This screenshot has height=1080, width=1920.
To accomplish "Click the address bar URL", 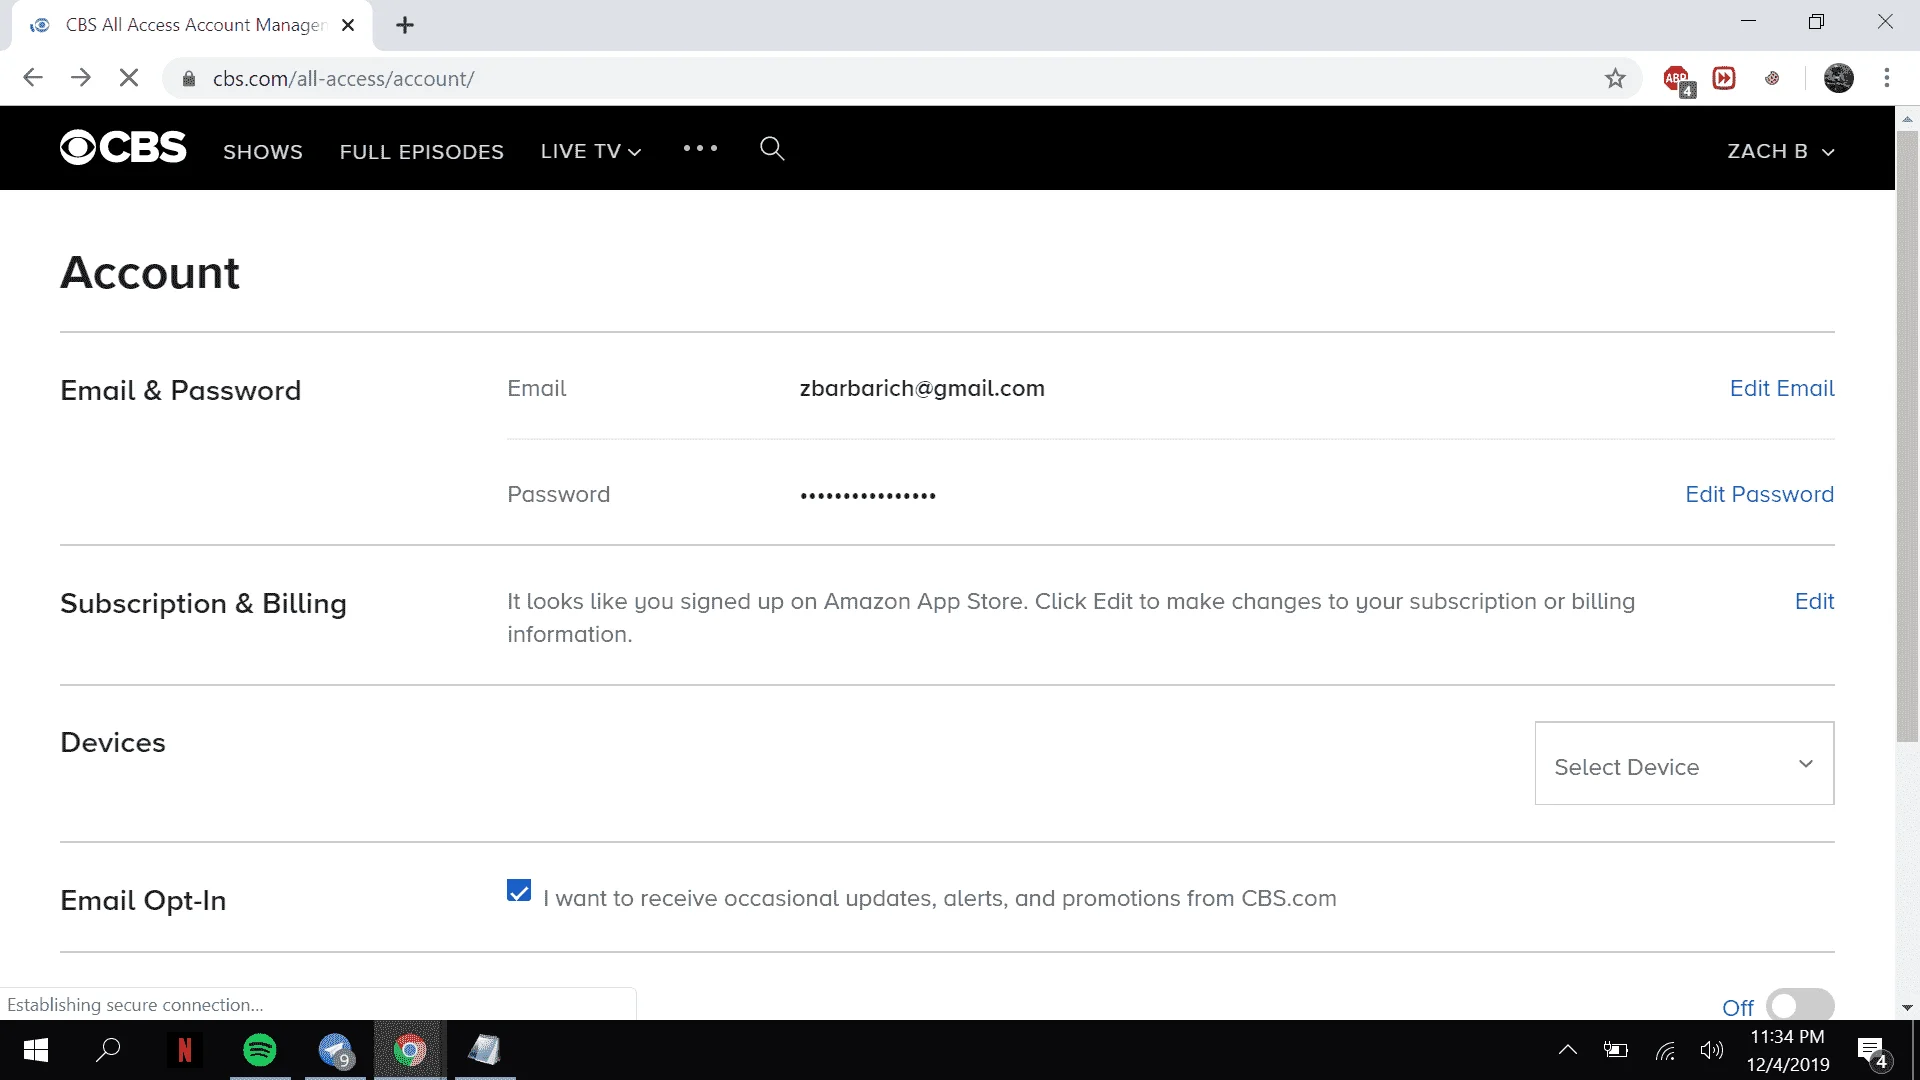I will (343, 79).
